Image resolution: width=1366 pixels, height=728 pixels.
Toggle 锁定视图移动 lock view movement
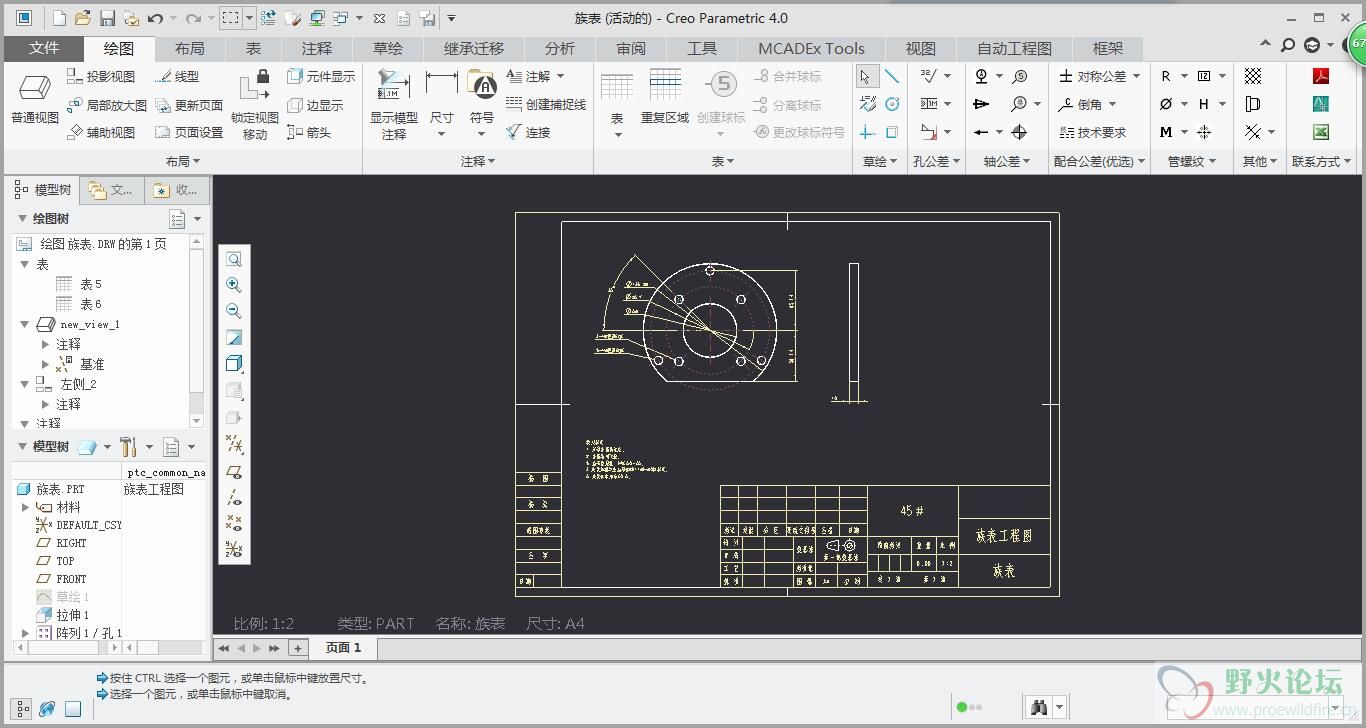(x=255, y=105)
